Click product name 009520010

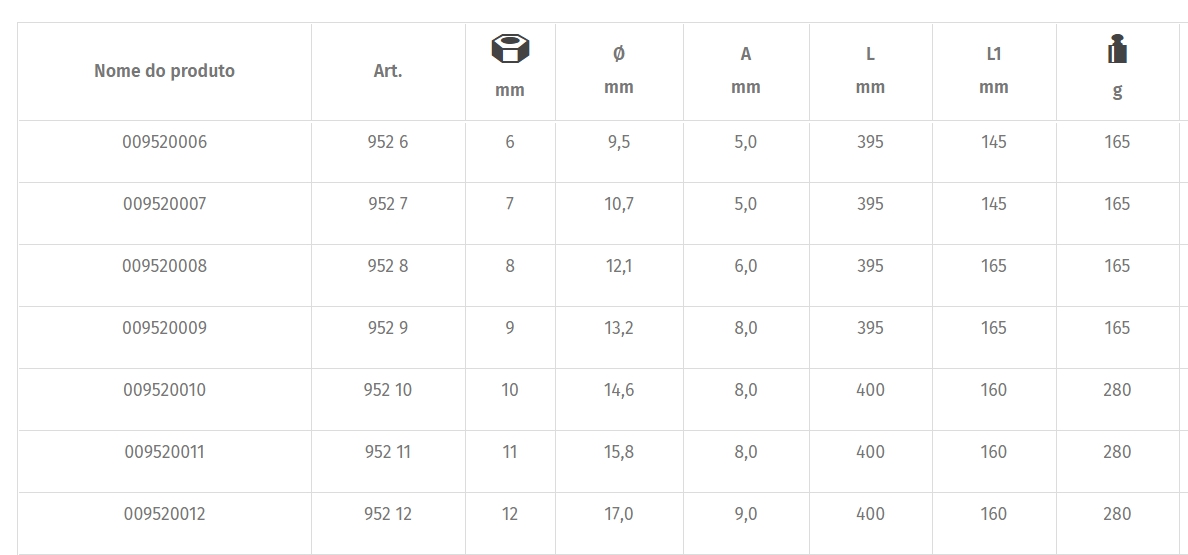(164, 391)
